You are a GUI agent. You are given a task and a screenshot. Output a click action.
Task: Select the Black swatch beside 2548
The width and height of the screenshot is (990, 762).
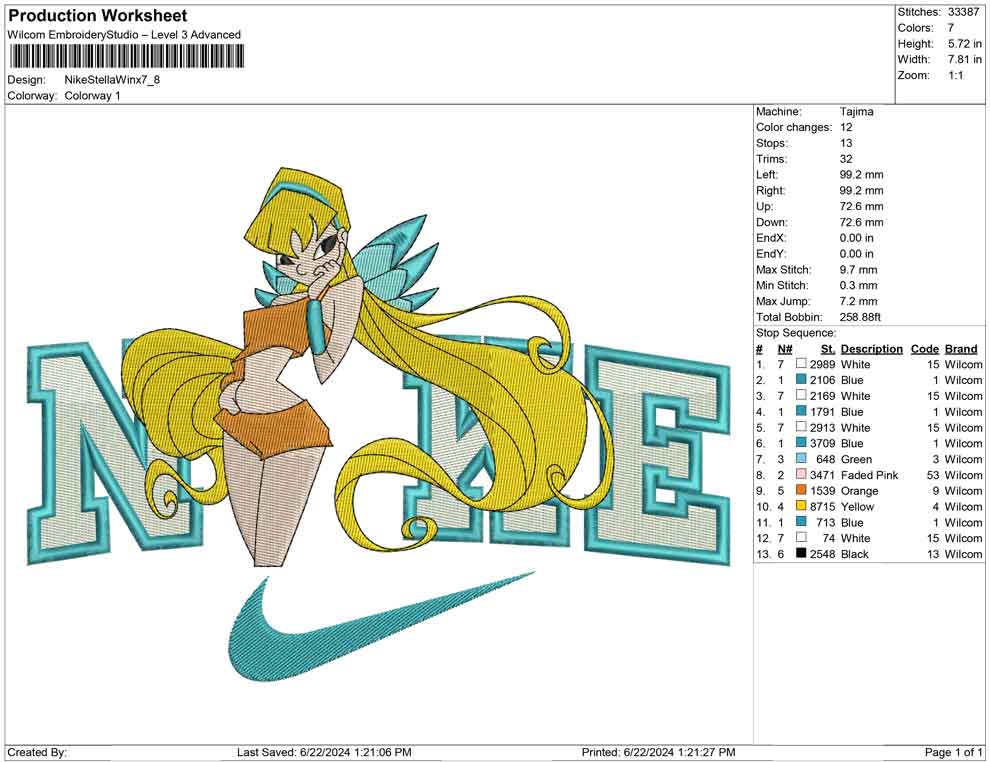(x=801, y=553)
